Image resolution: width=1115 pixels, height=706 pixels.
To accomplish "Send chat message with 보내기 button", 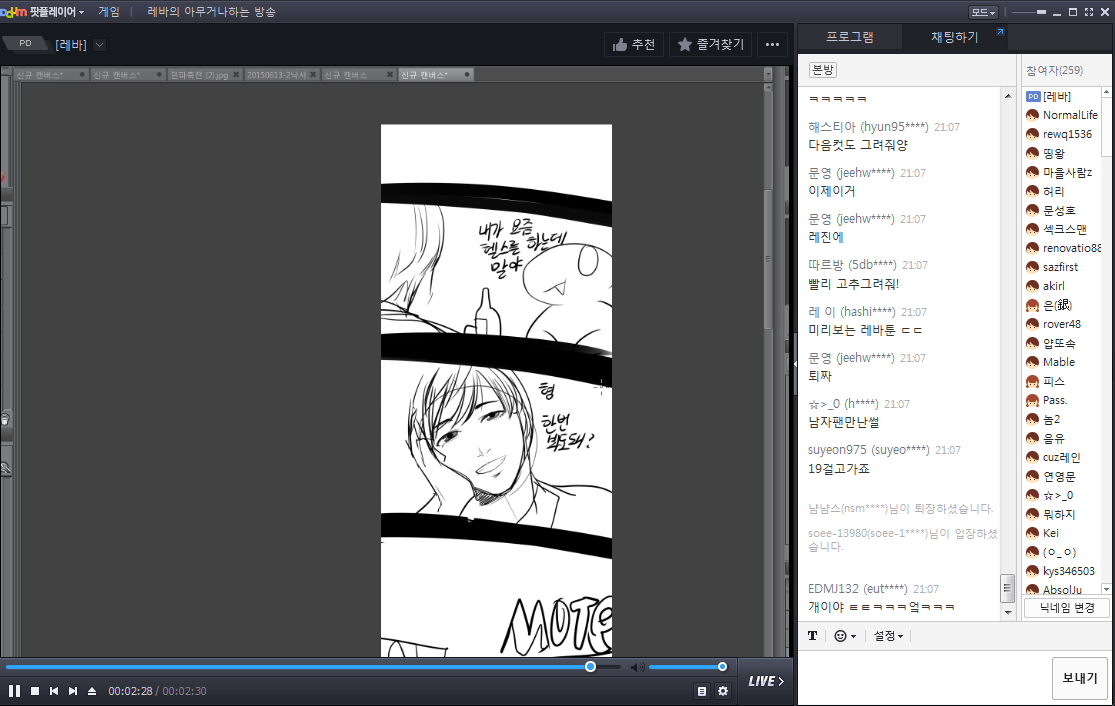I will 1079,678.
